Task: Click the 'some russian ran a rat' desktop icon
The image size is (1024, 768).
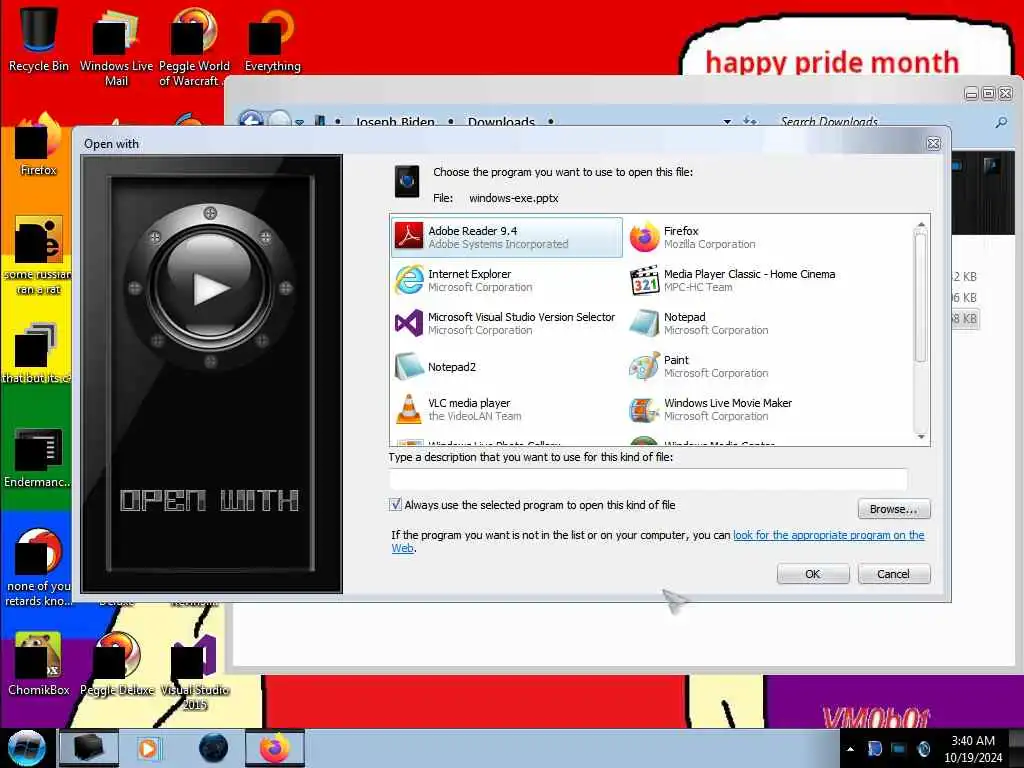Action: click(38, 256)
